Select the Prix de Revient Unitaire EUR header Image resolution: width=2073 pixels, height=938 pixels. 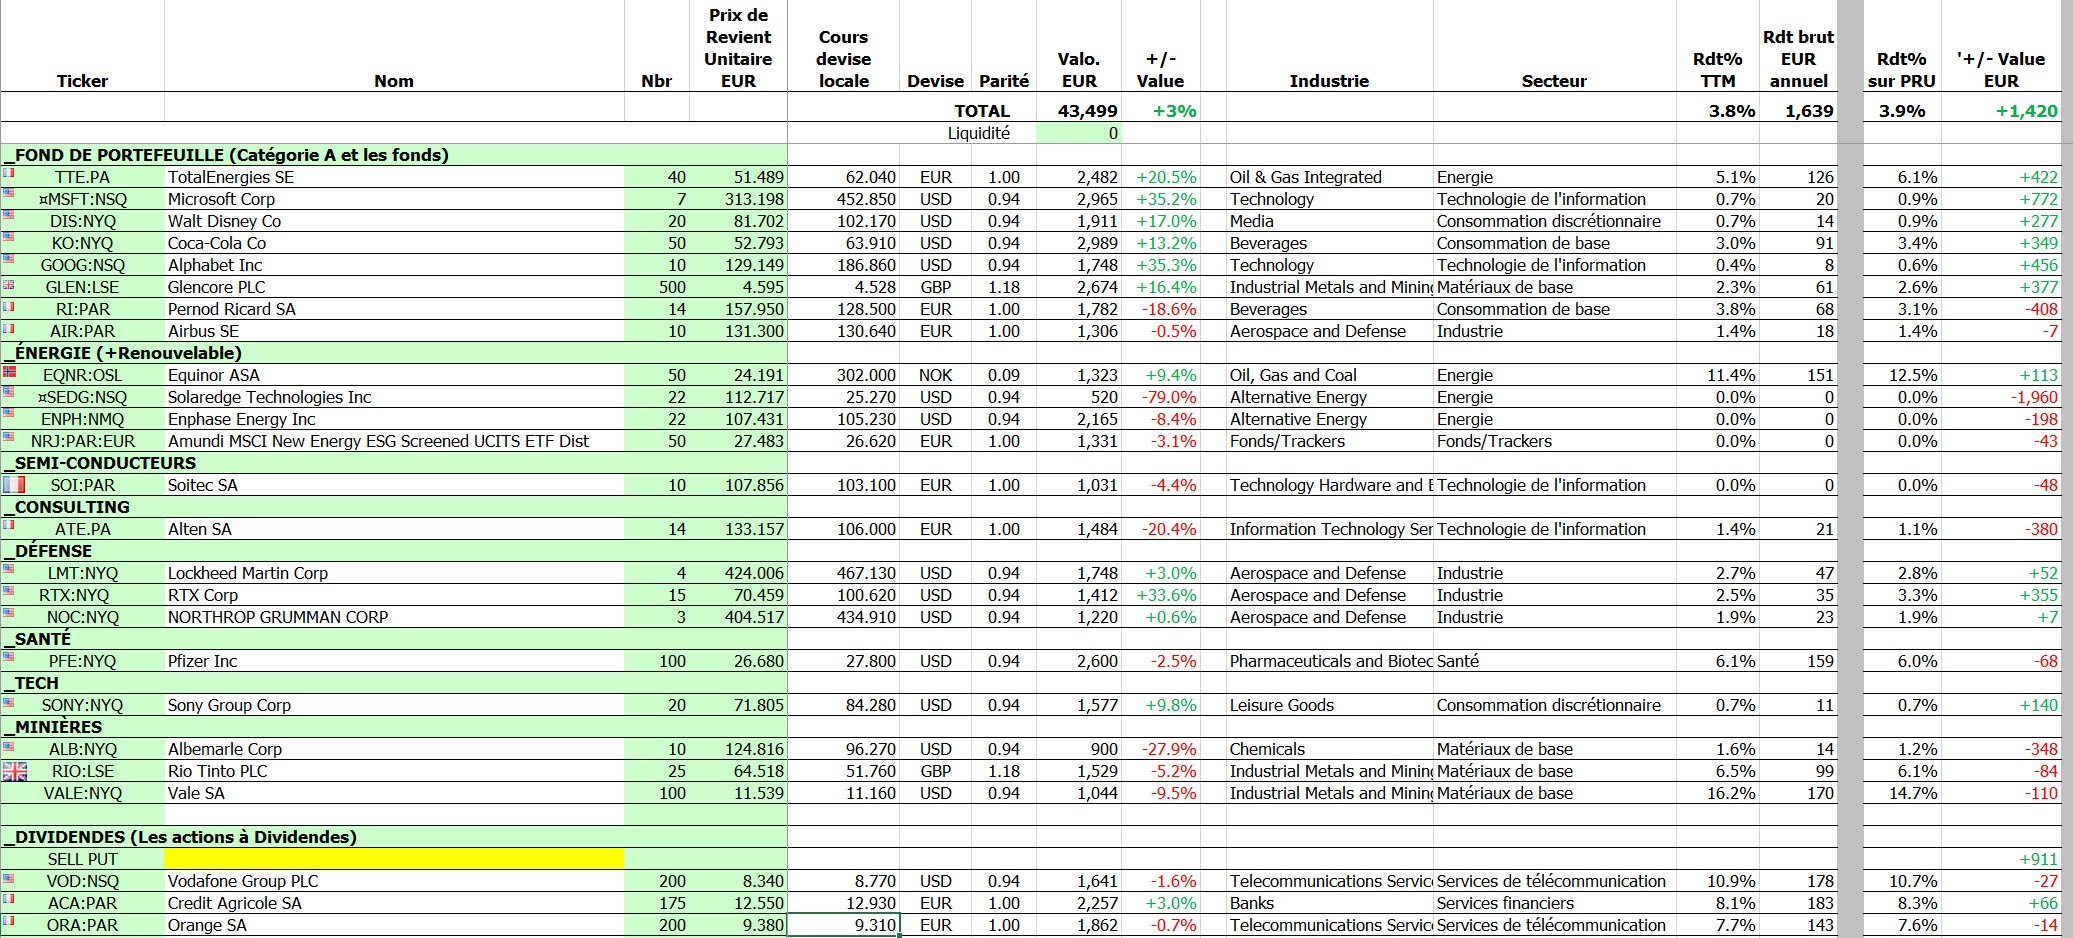tap(738, 48)
